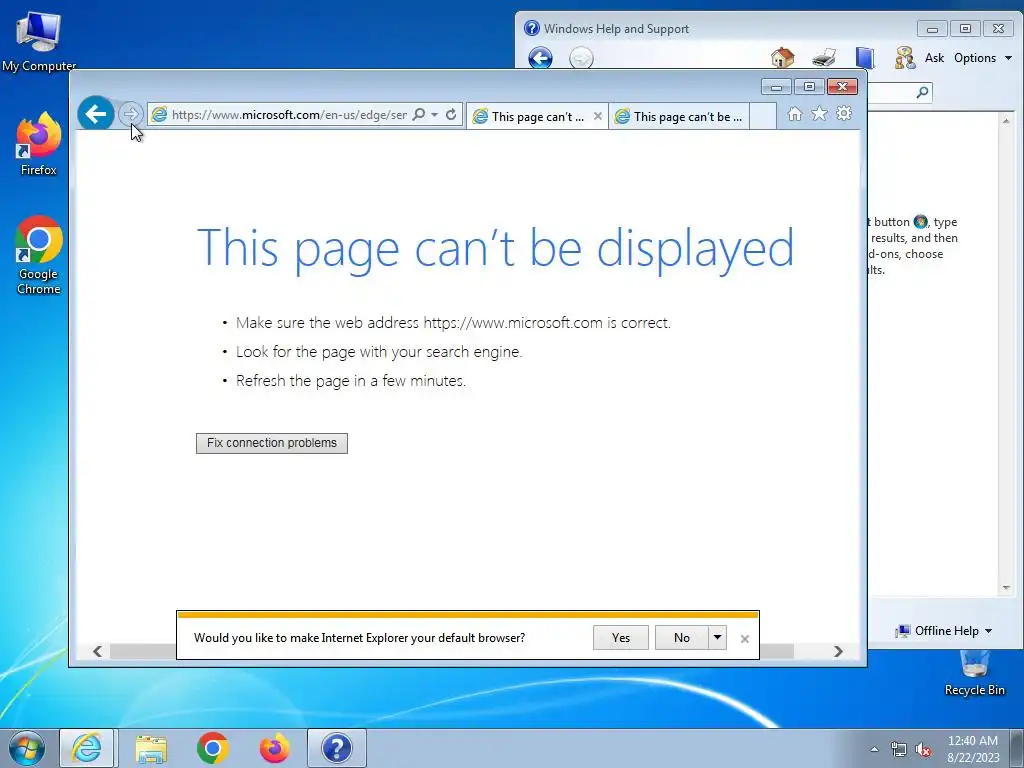Dismiss the default browser notification bar
1024x768 pixels.
[x=744, y=639]
